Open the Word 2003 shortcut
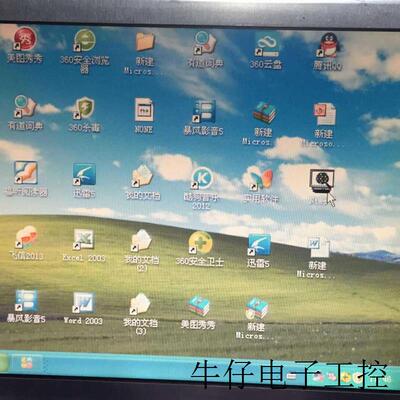The image size is (400, 400). click(x=83, y=303)
